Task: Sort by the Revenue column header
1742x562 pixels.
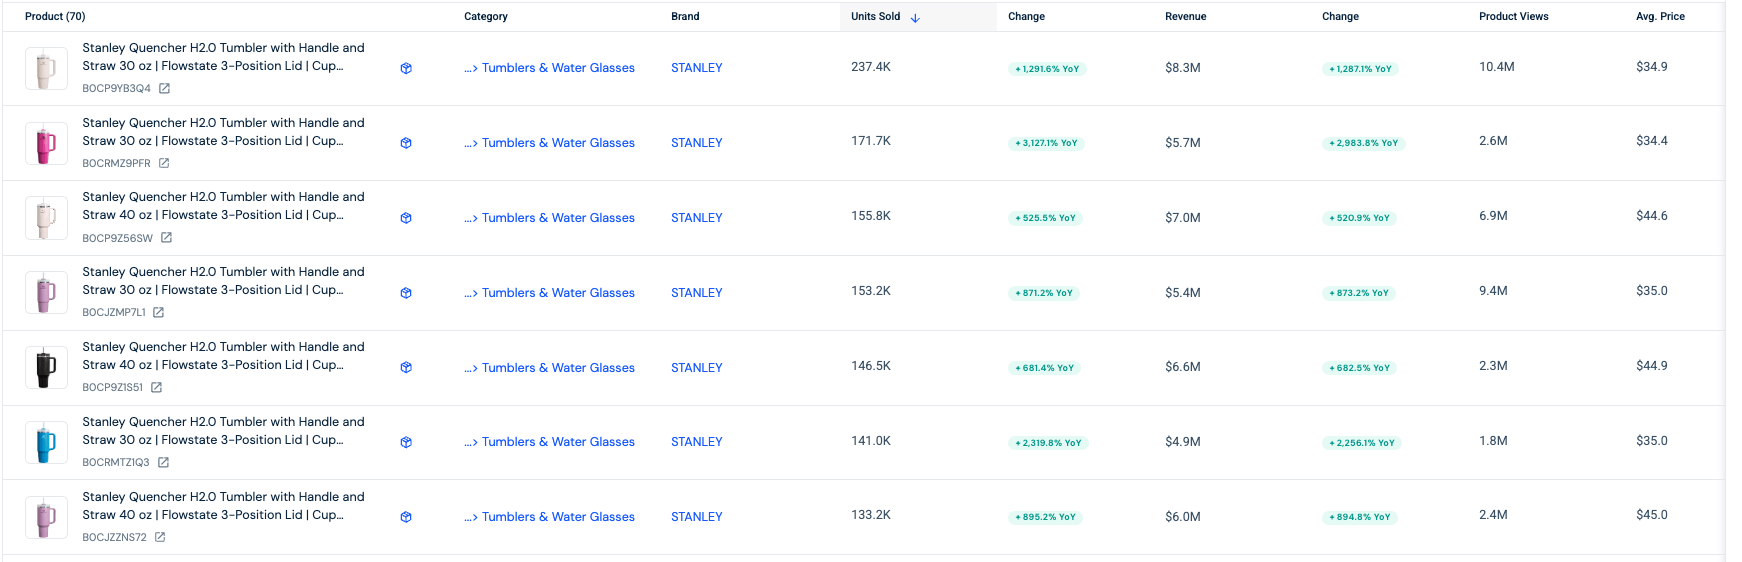Action: tap(1185, 17)
